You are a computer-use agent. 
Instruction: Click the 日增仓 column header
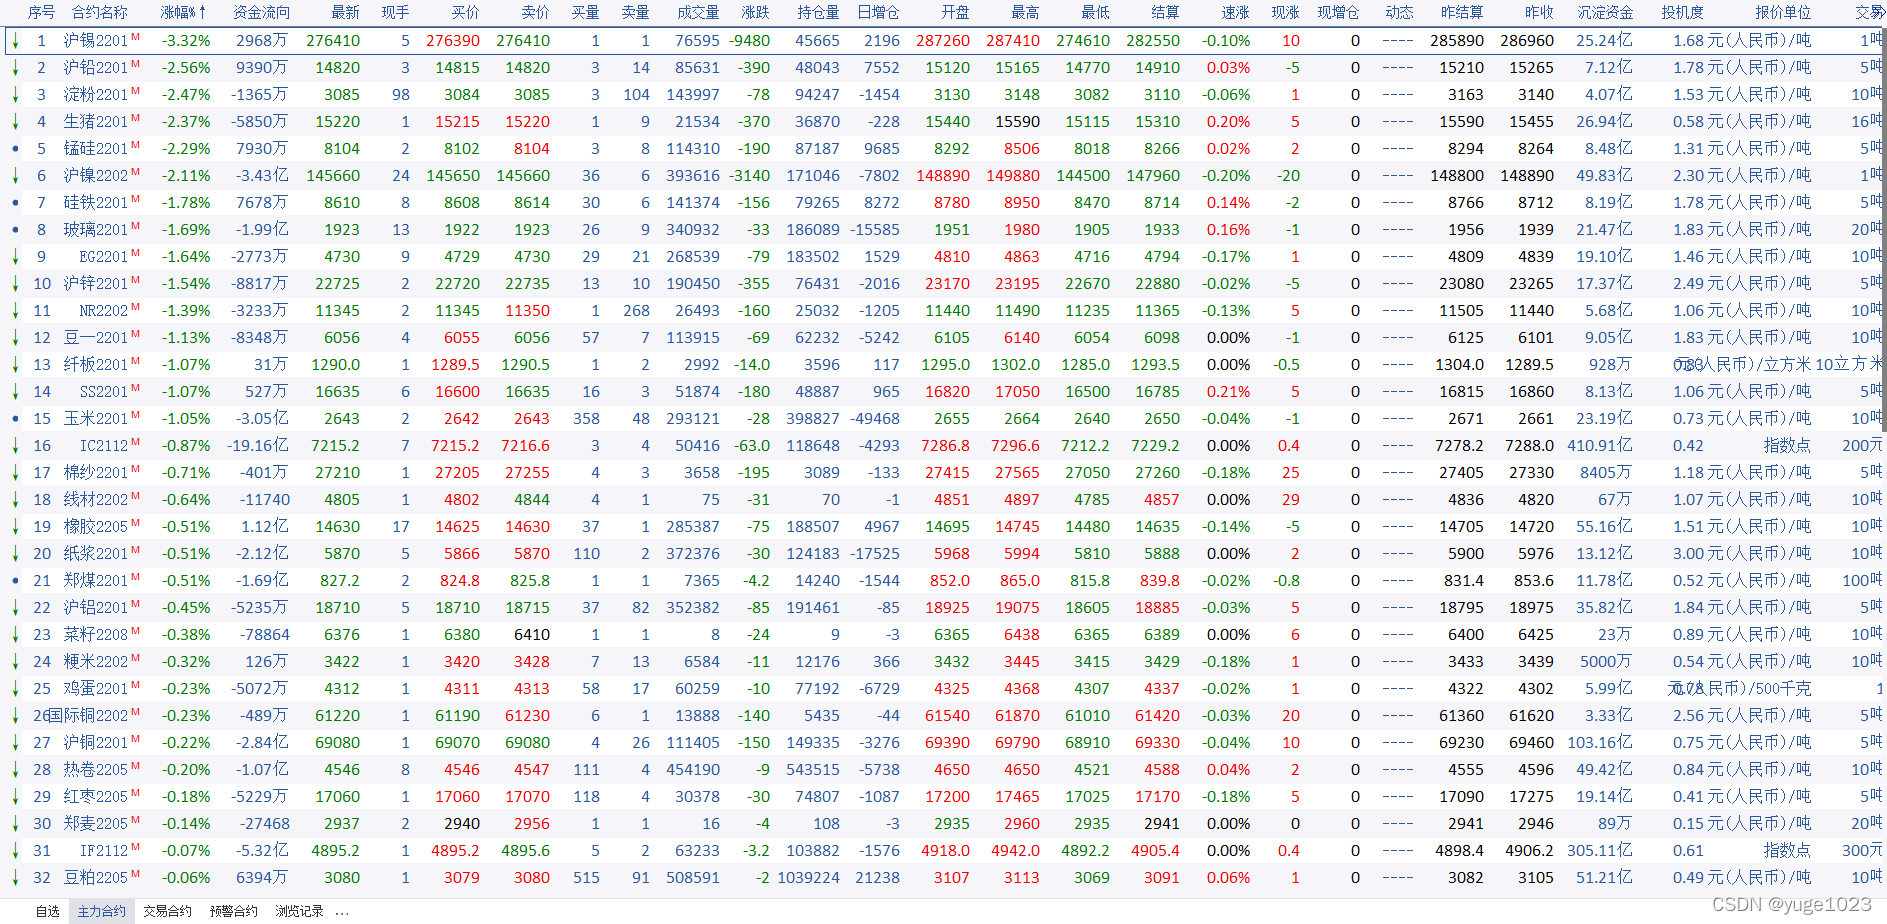878,12
